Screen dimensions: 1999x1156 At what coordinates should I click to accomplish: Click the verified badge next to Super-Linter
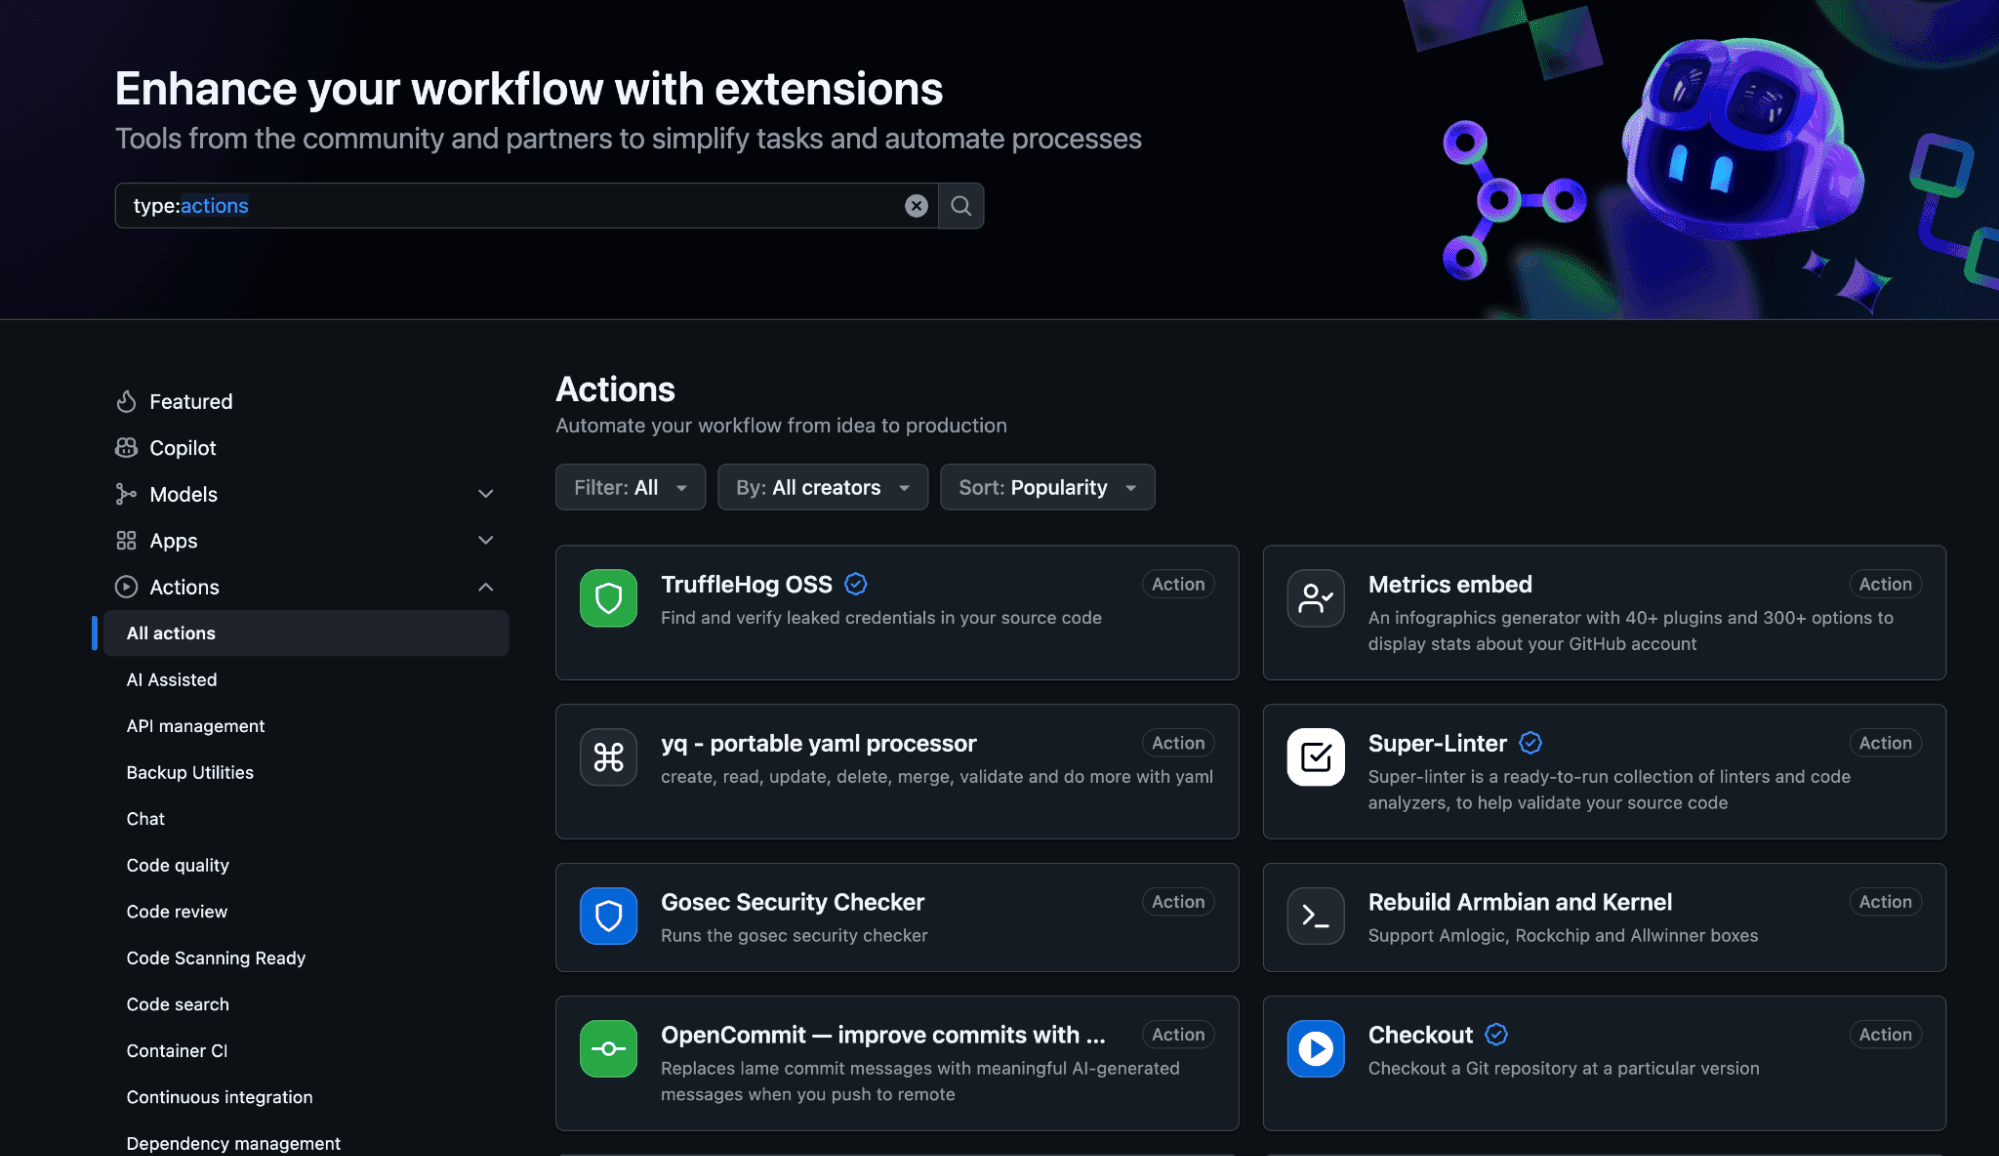[x=1530, y=743]
